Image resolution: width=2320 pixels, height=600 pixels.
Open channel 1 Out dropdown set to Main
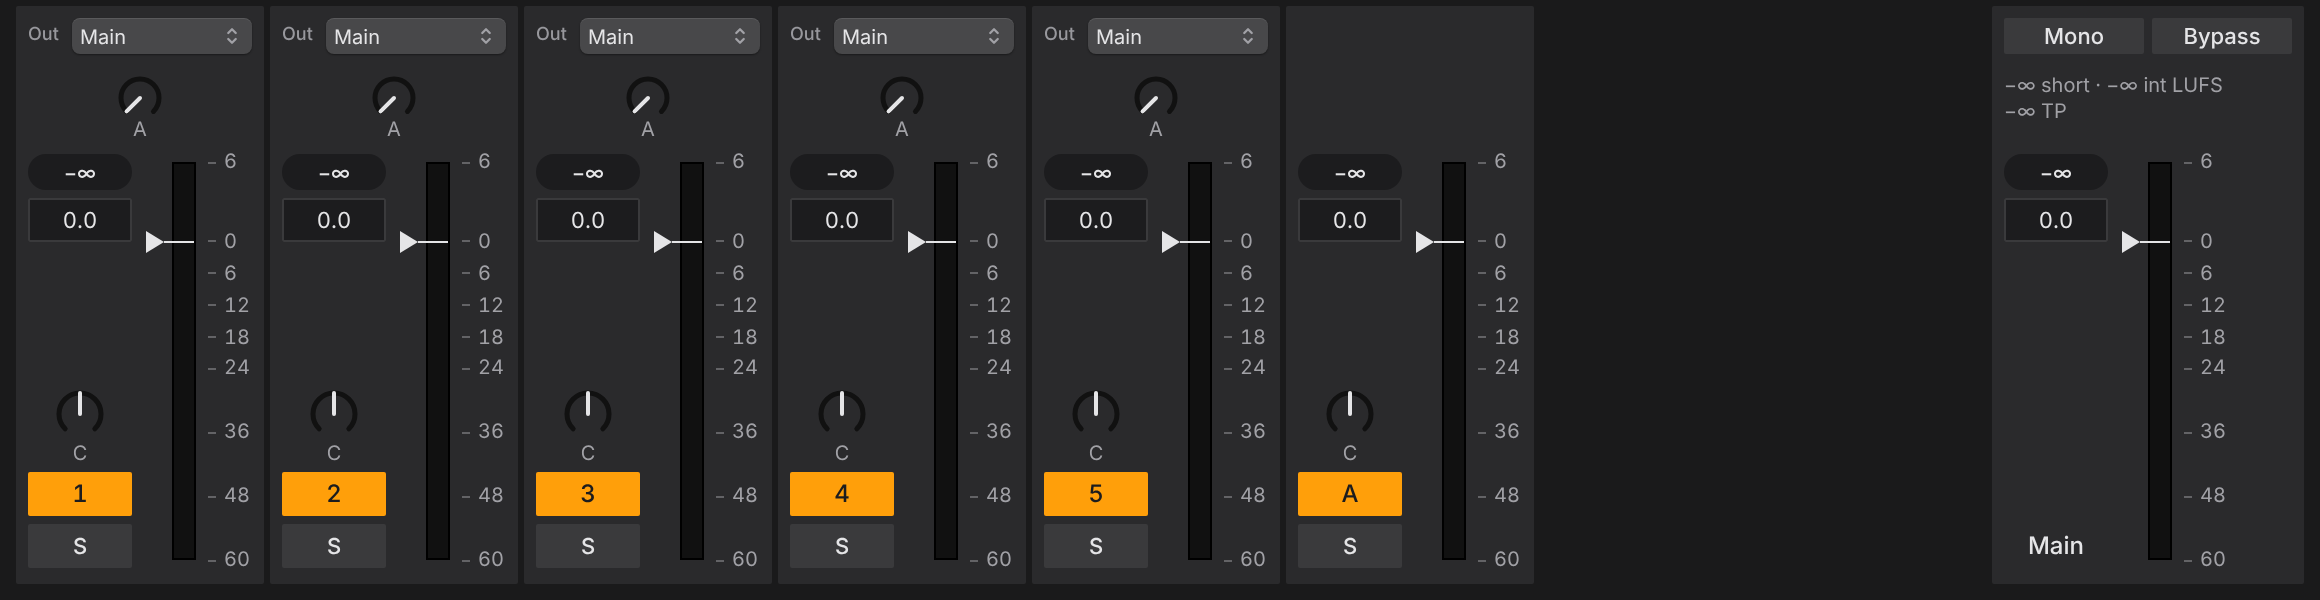coord(161,37)
